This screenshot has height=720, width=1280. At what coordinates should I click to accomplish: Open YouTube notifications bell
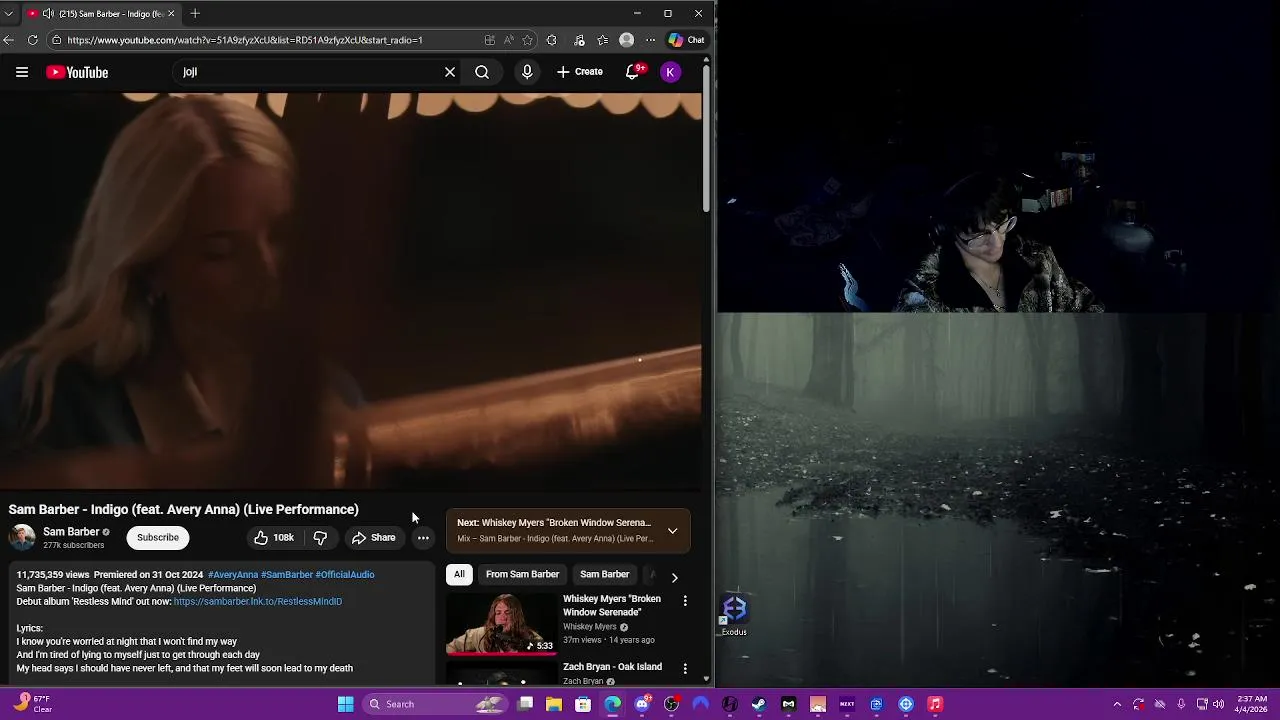click(632, 72)
